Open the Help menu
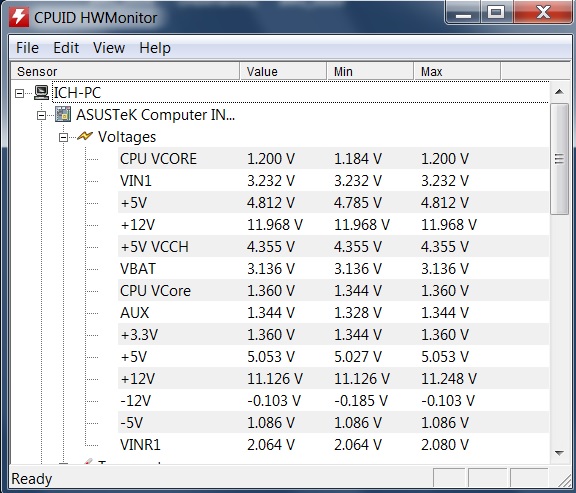576x493 pixels. tap(155, 48)
